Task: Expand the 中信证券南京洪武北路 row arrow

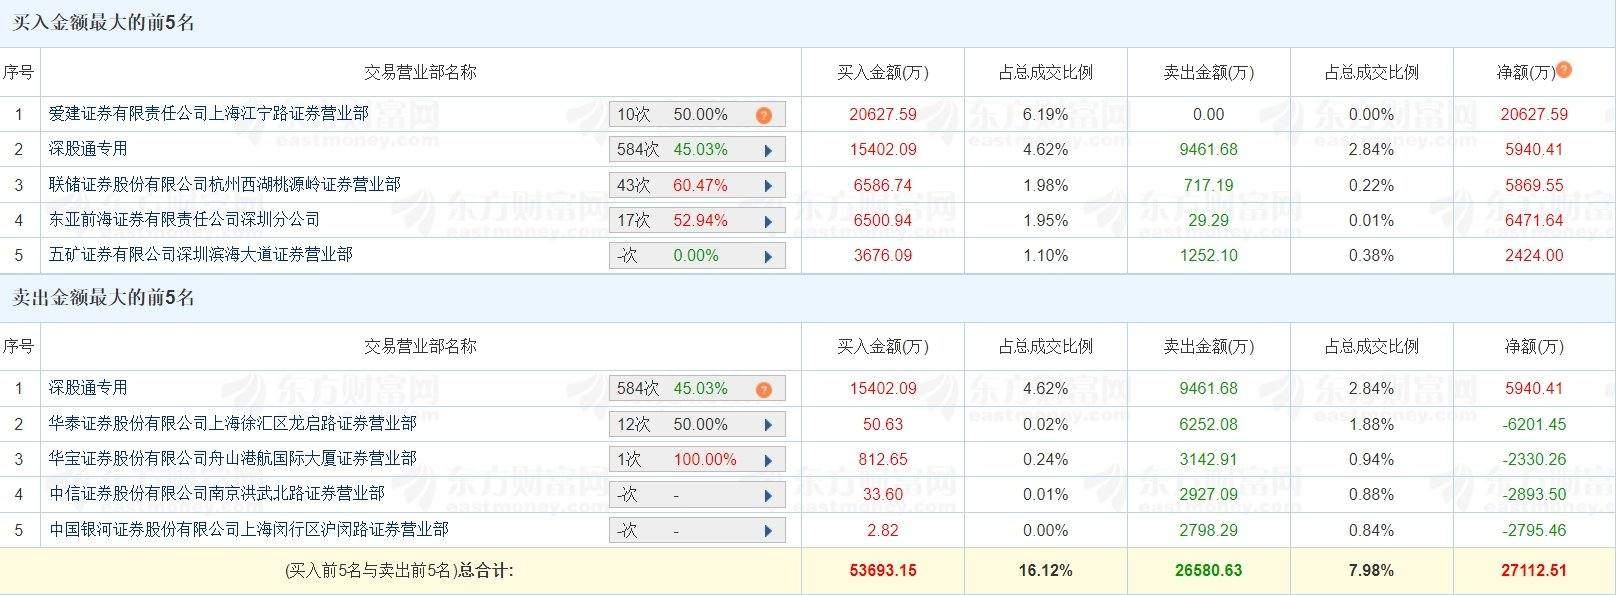Action: click(768, 495)
